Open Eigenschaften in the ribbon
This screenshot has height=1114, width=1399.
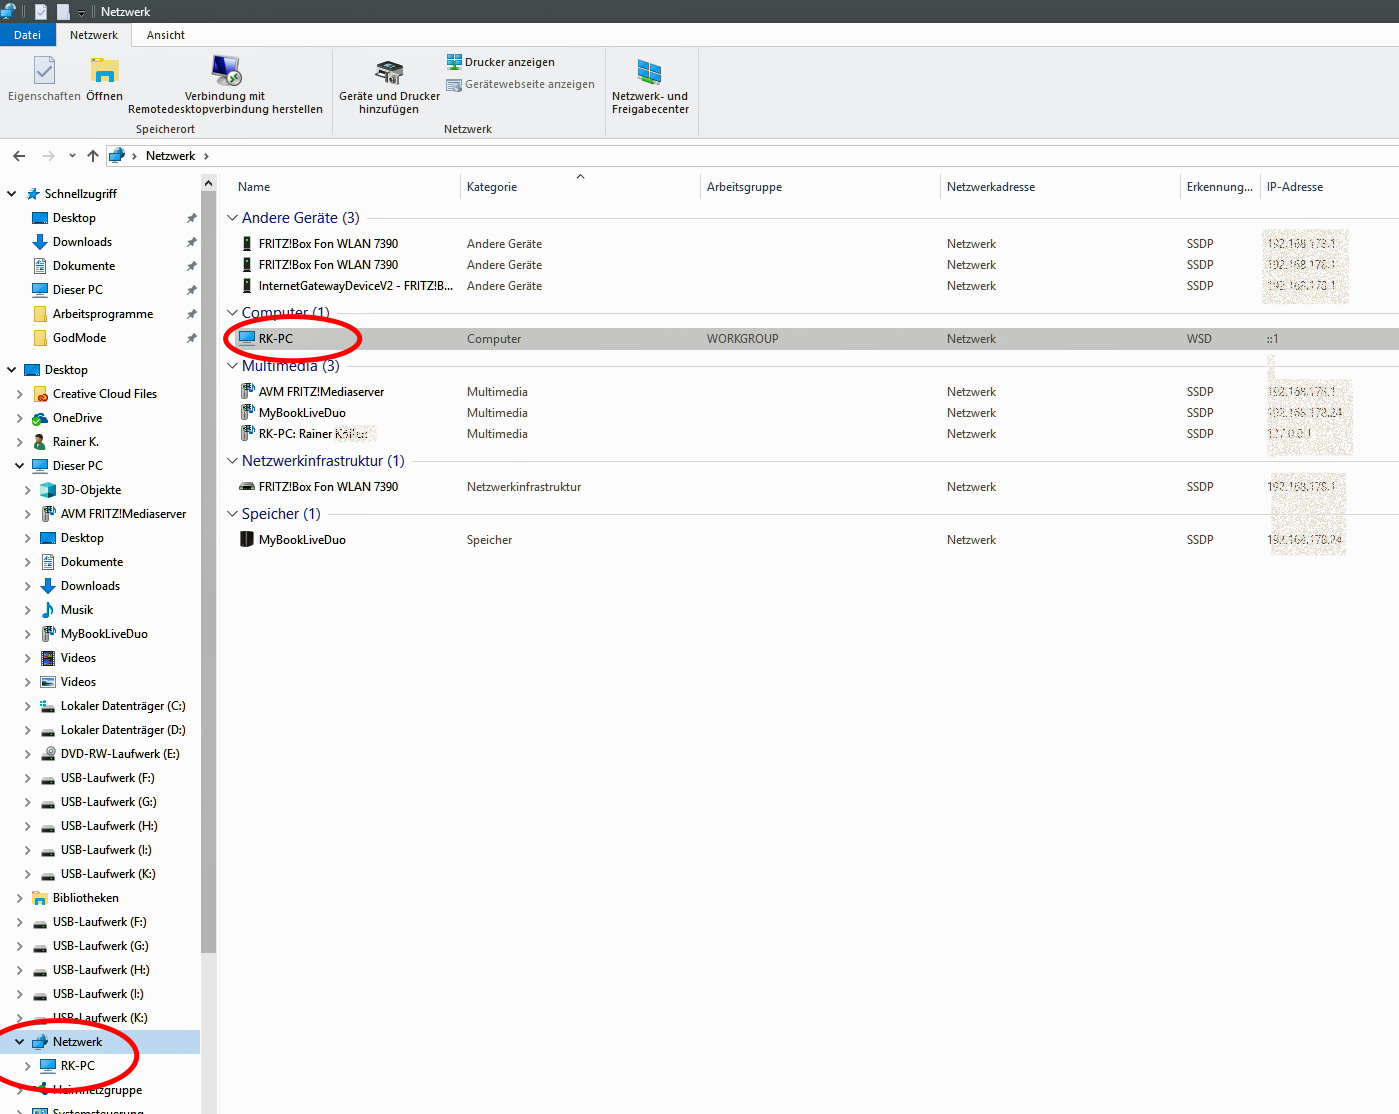pyautogui.click(x=44, y=78)
